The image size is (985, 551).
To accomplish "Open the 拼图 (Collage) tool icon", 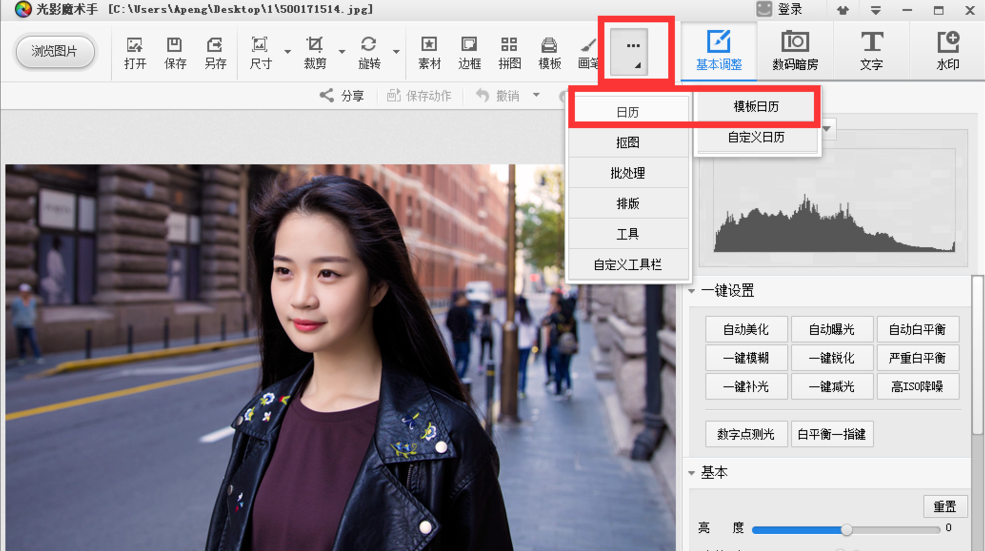I will coord(509,46).
